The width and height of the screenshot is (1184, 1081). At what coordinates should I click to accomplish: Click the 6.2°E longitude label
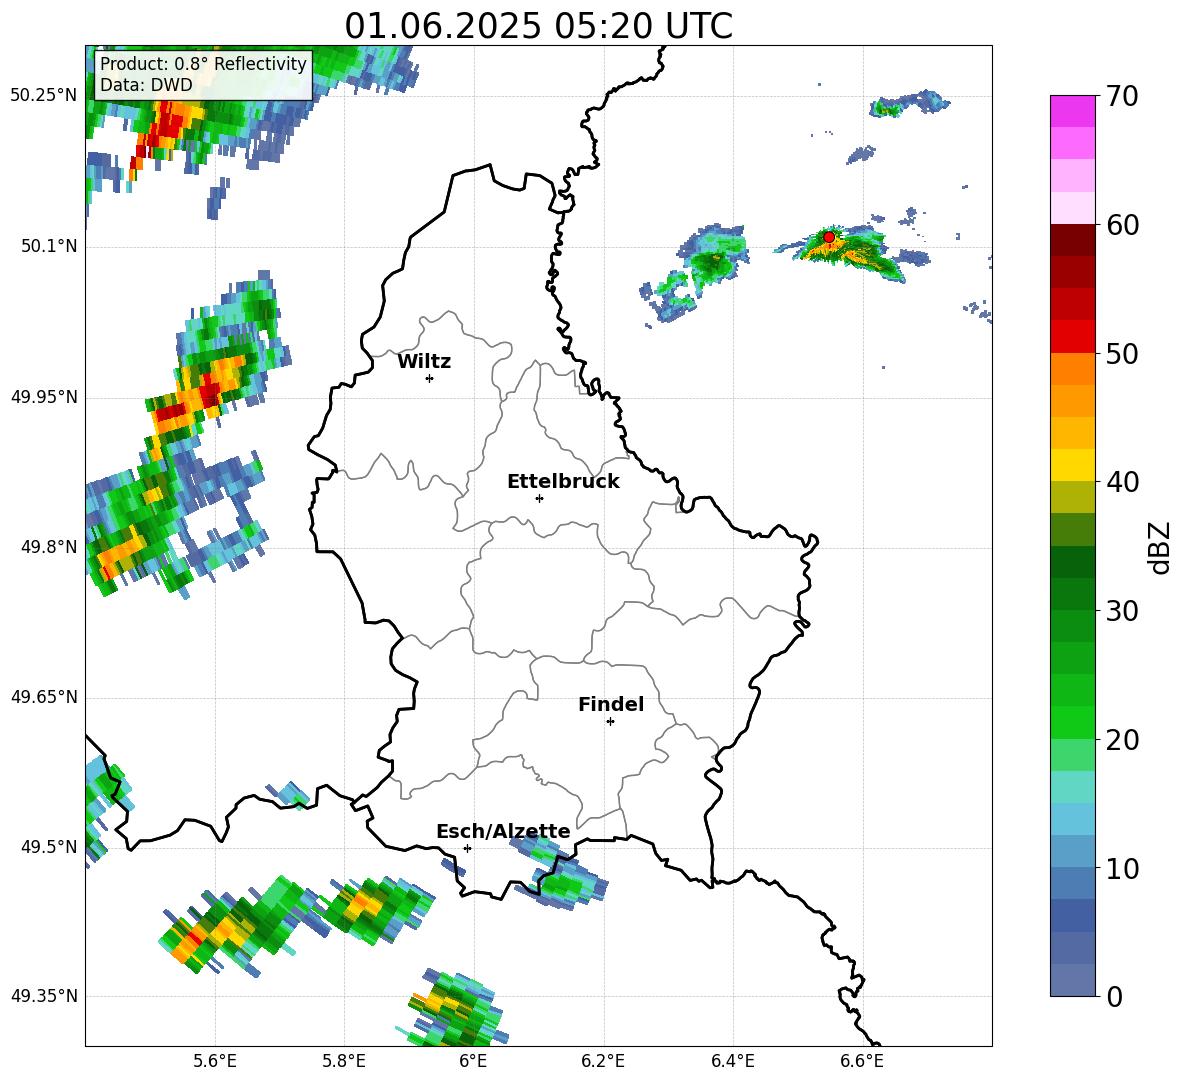point(603,1061)
